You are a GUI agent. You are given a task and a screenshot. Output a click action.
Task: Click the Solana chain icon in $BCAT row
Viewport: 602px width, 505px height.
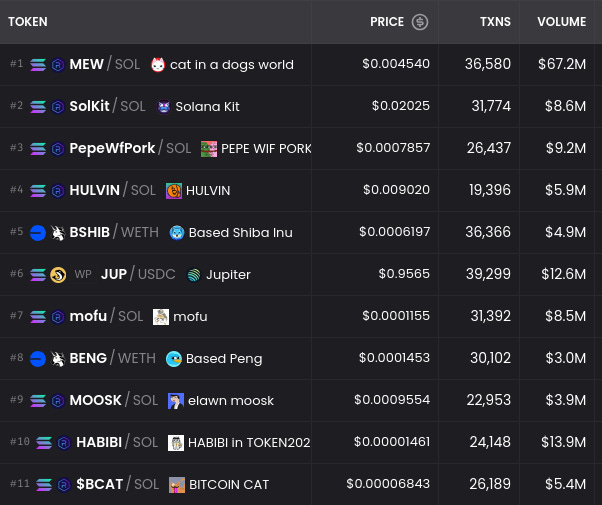point(44,485)
